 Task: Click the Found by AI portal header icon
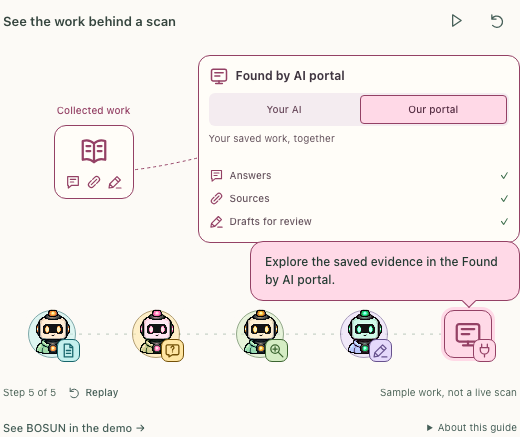pos(219,76)
